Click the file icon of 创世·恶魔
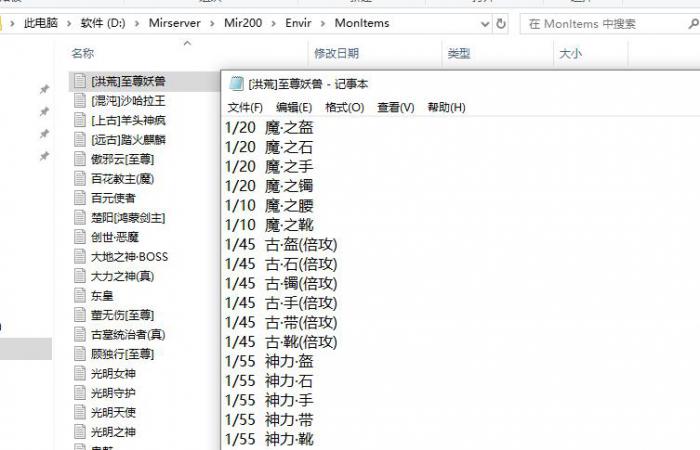700x450 pixels. pos(80,237)
